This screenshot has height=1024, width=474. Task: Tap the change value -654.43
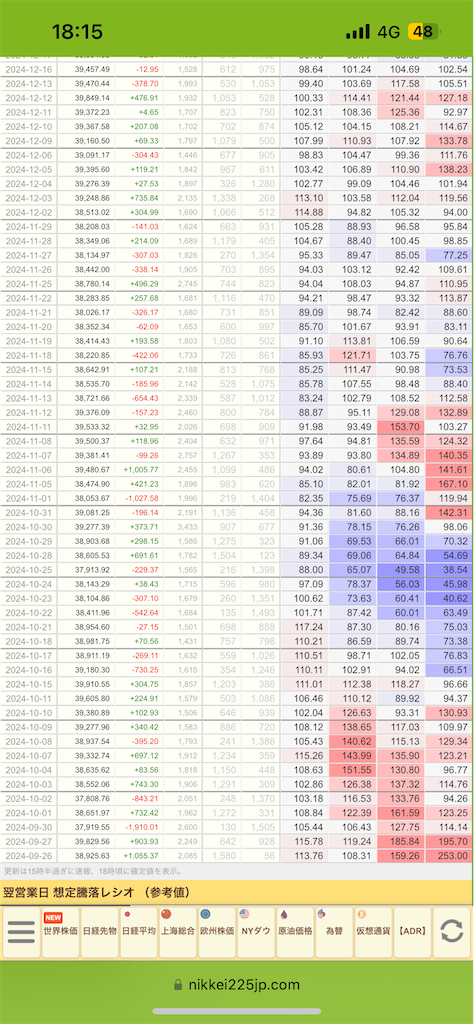click(145, 398)
